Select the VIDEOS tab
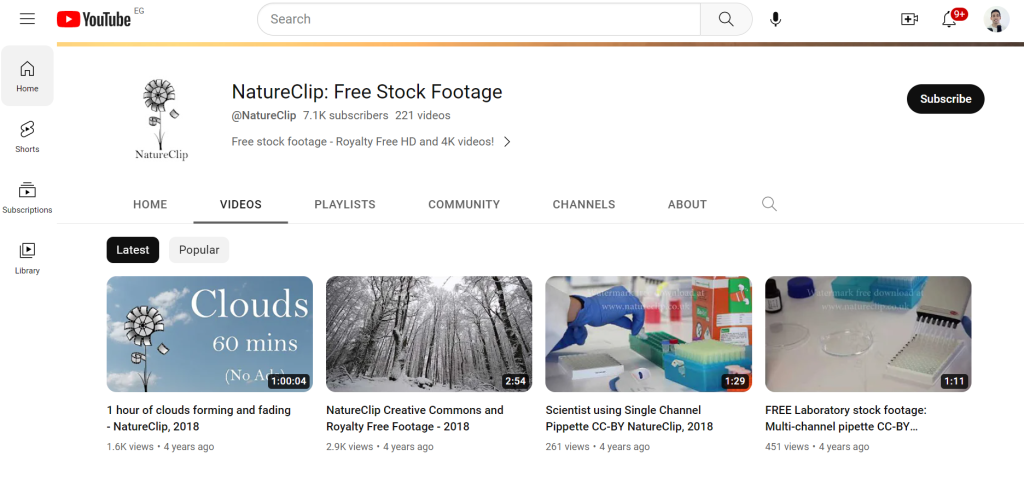 (x=241, y=204)
